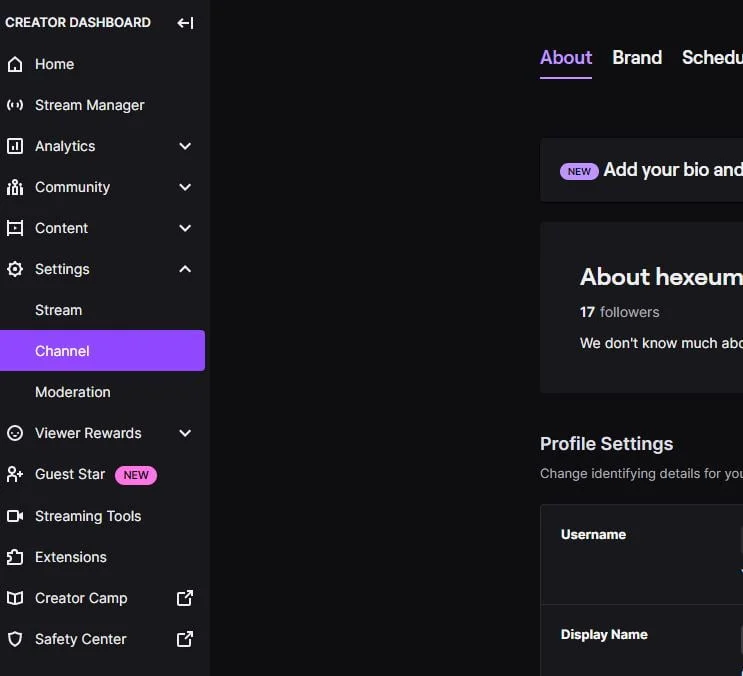Click the CREATOR DASHBOARD heading
Viewport: 743px width, 676px height.
point(78,22)
